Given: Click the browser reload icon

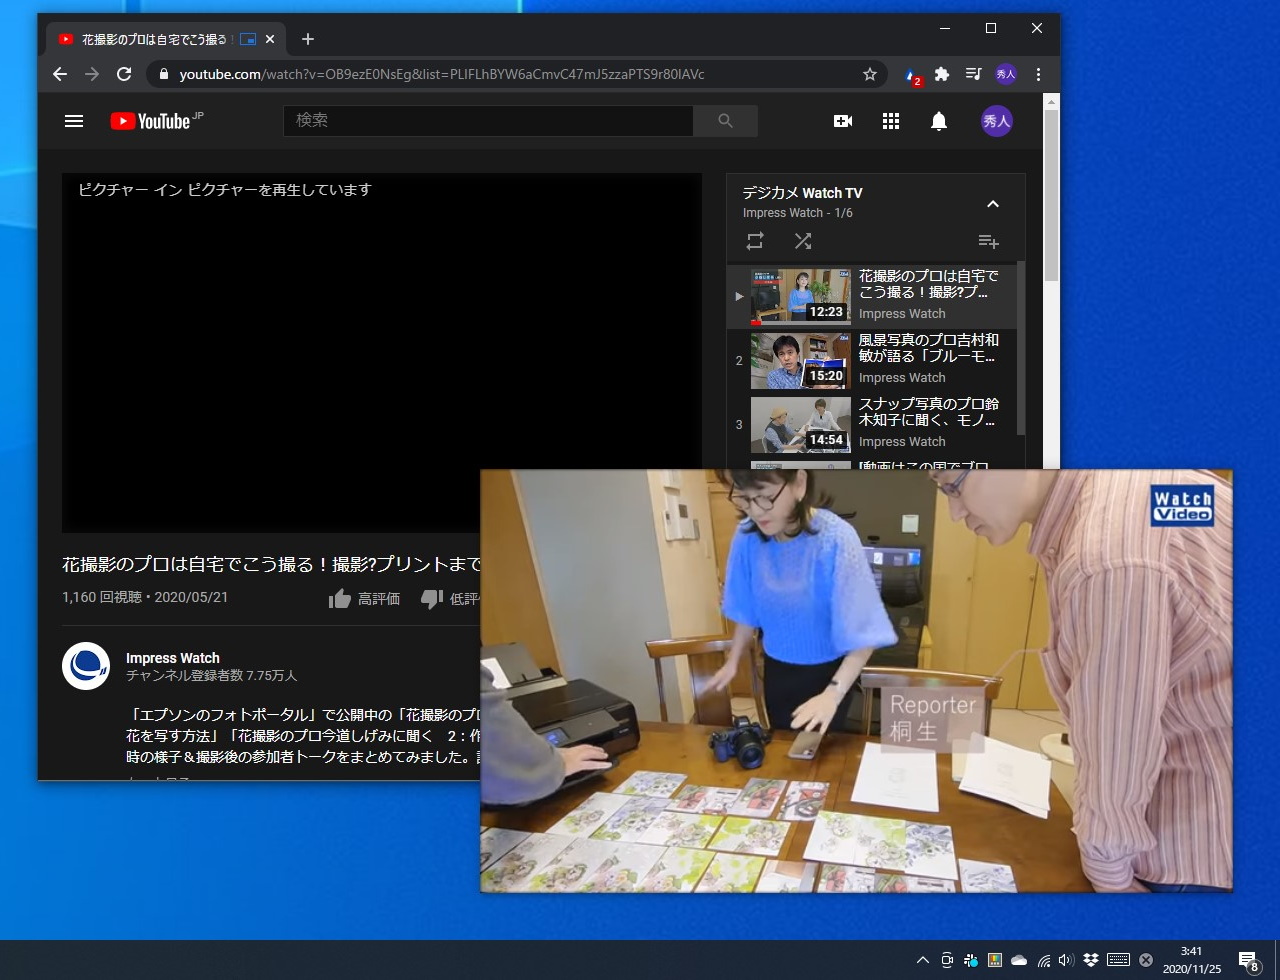Looking at the screenshot, I should point(123,74).
